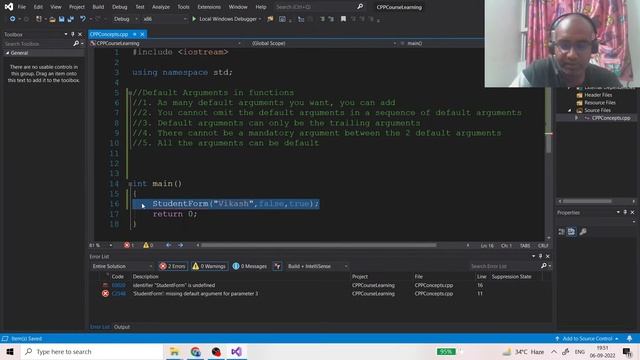Click the Categorized icon in Properties
This screenshot has width=640, height=360.
[x=562, y=232]
